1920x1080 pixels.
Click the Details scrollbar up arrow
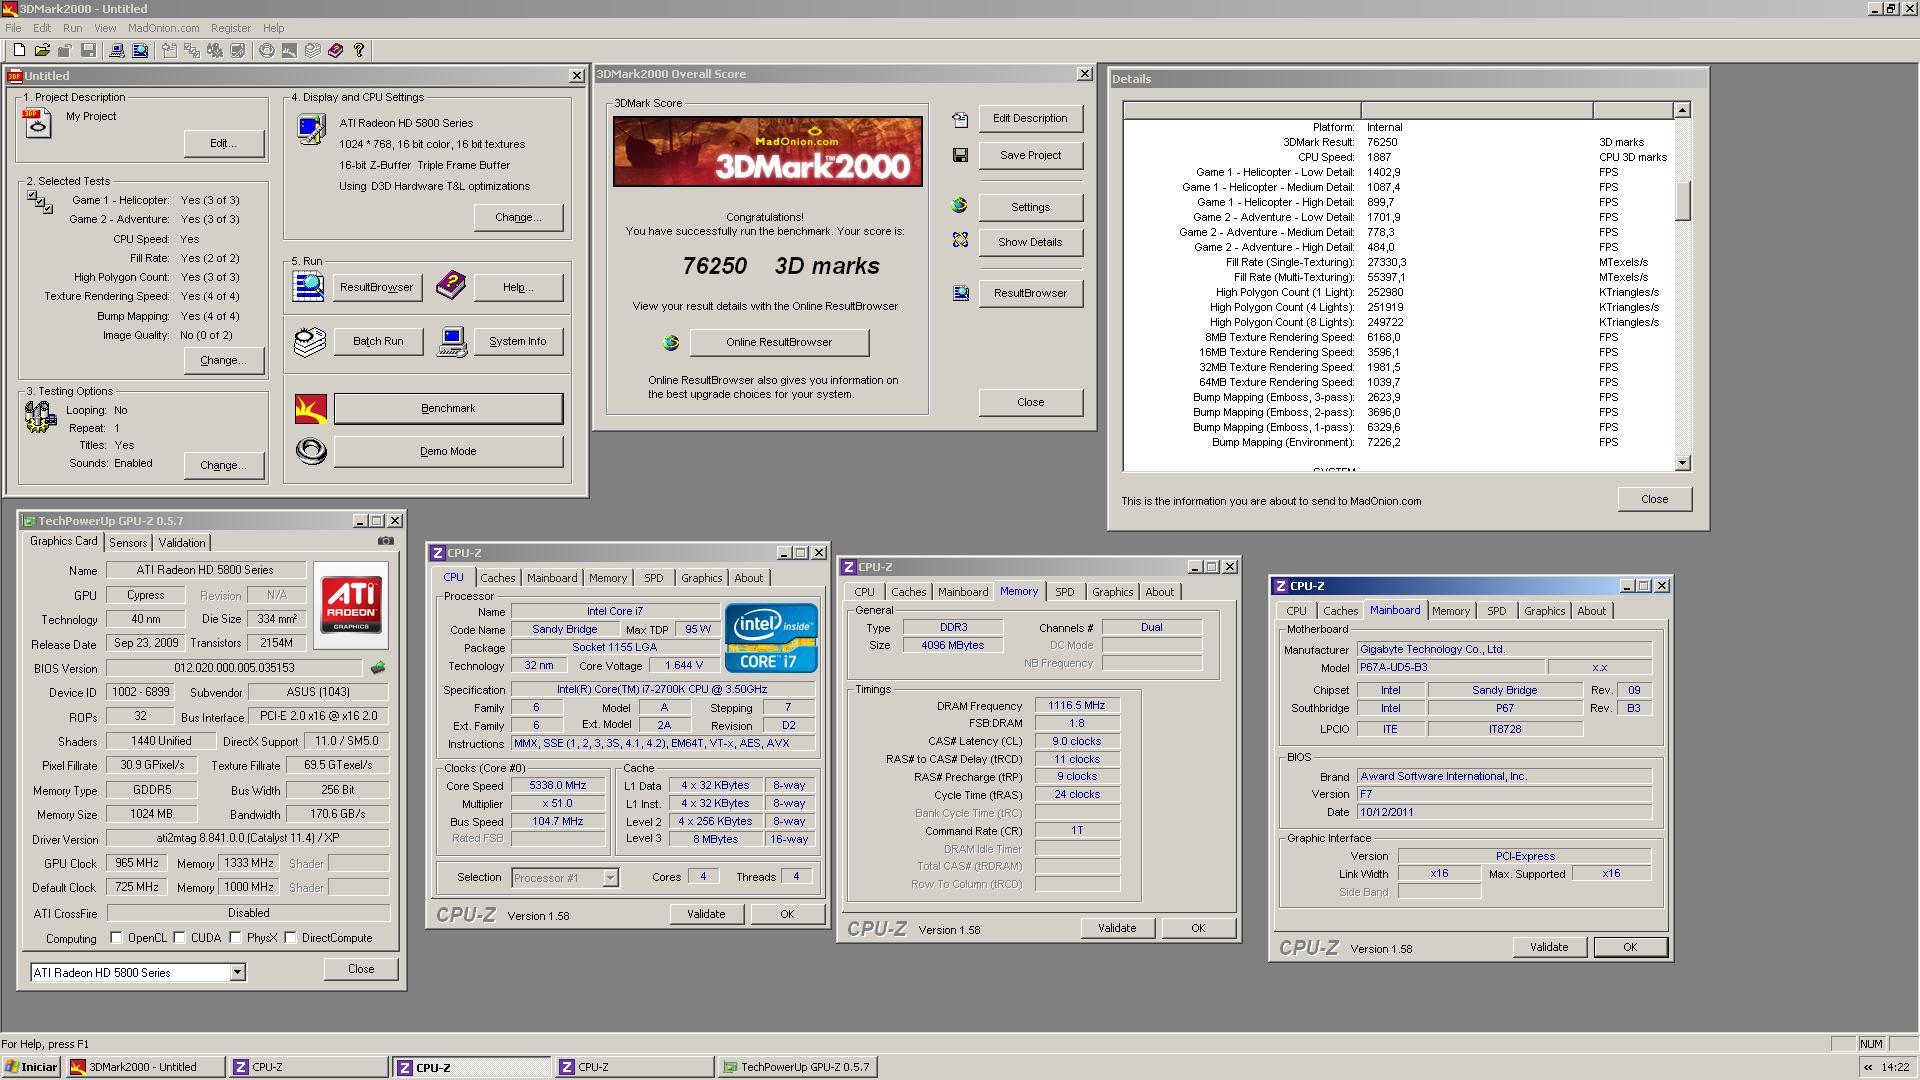click(x=1682, y=110)
